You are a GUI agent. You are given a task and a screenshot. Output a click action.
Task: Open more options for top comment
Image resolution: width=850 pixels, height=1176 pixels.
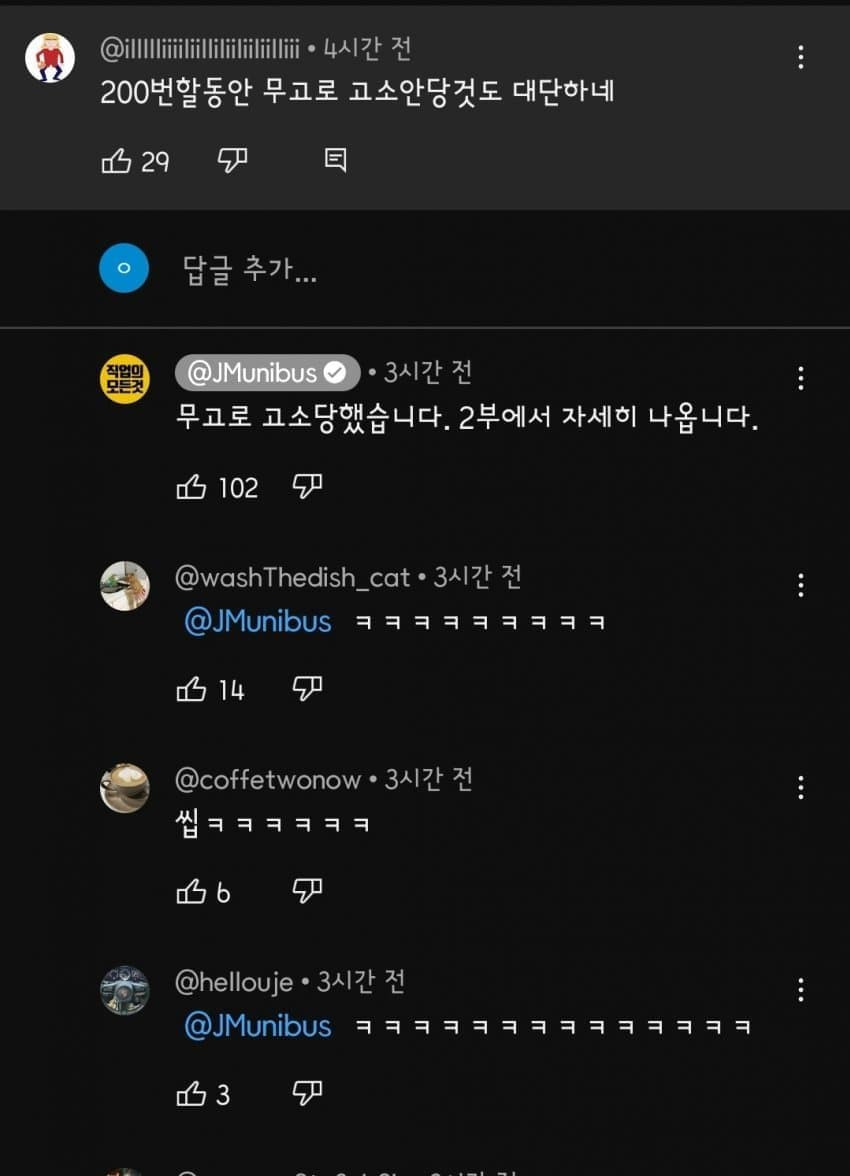click(800, 57)
